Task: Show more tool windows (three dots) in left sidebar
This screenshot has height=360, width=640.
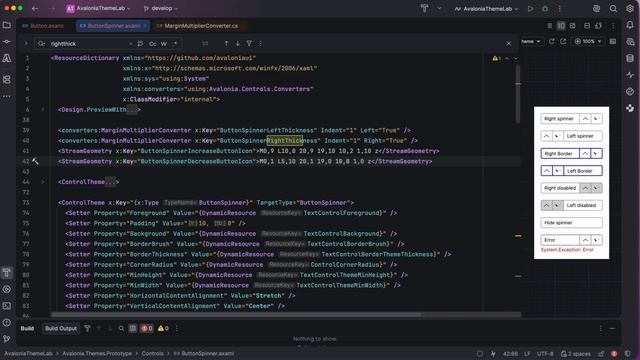Action: [x=7, y=96]
